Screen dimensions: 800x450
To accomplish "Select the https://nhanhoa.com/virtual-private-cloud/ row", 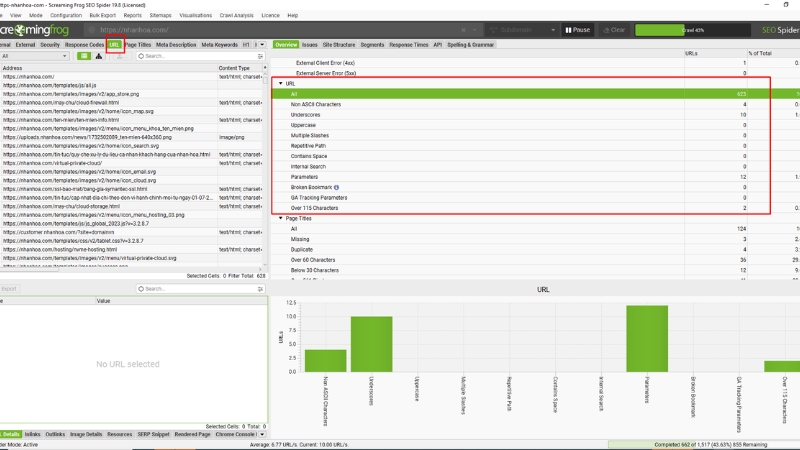I will (133, 163).
